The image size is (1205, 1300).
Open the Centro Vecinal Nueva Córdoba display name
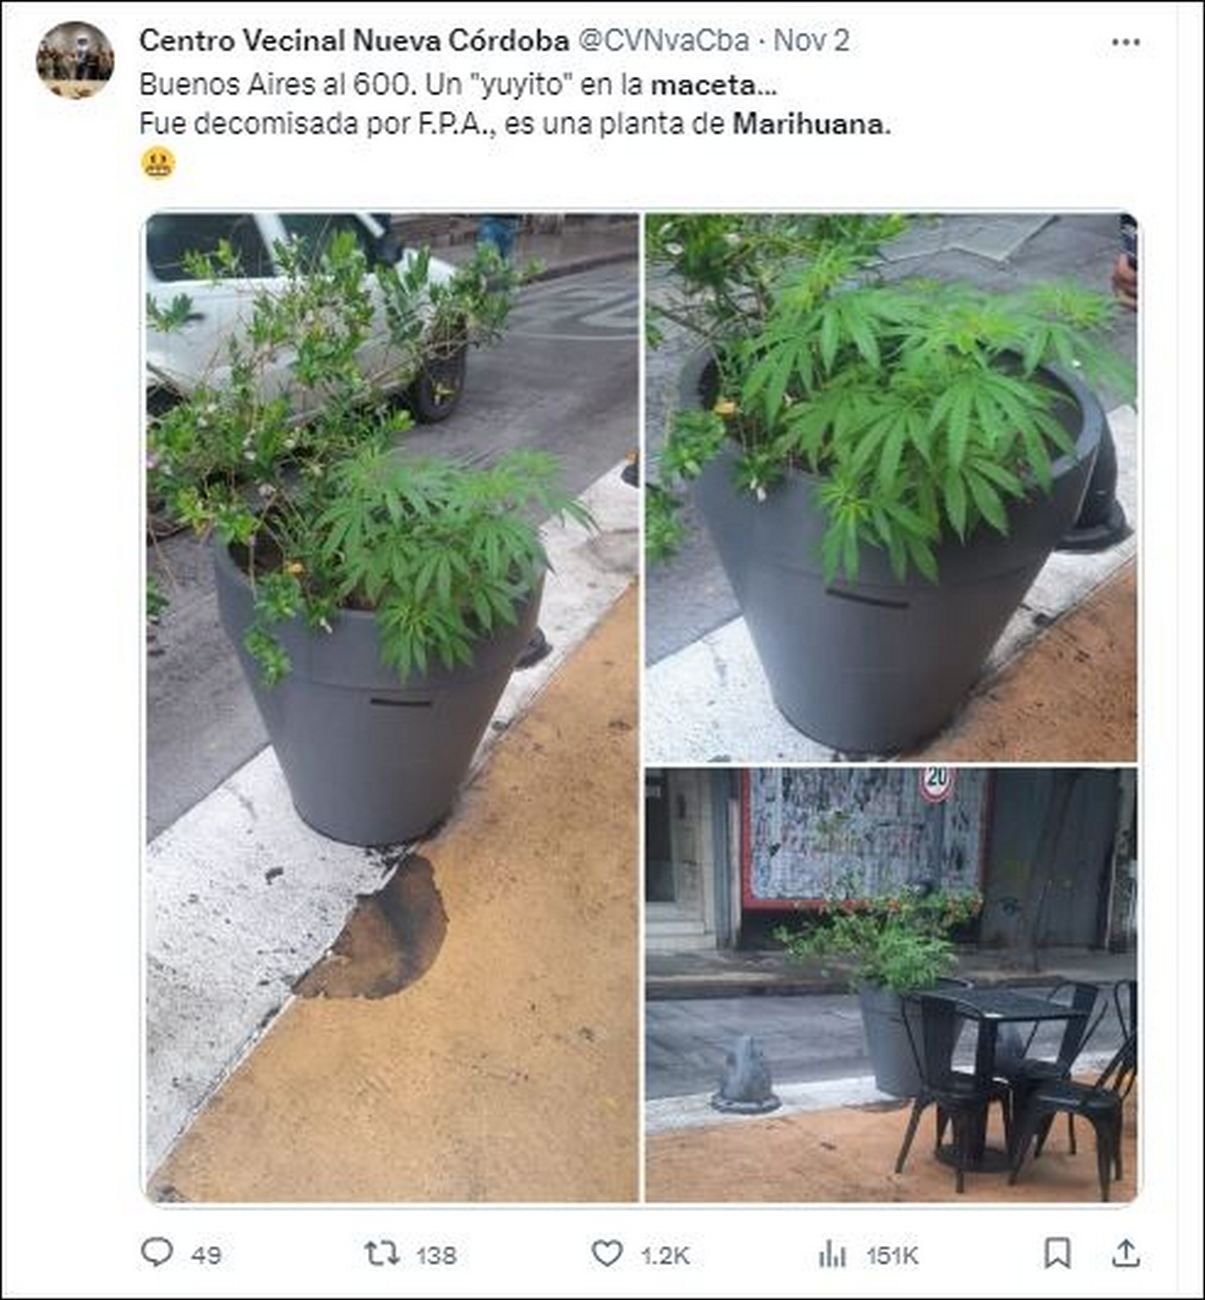354,40
